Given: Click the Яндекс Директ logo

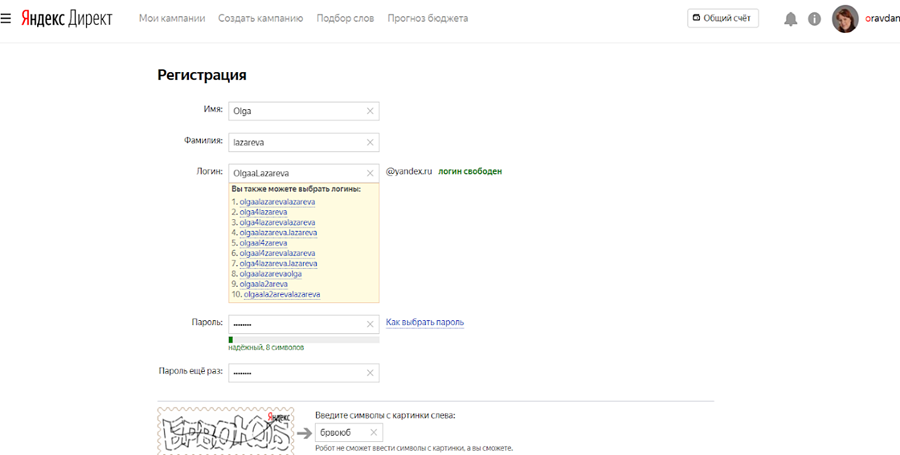Looking at the screenshot, I should 65,18.
